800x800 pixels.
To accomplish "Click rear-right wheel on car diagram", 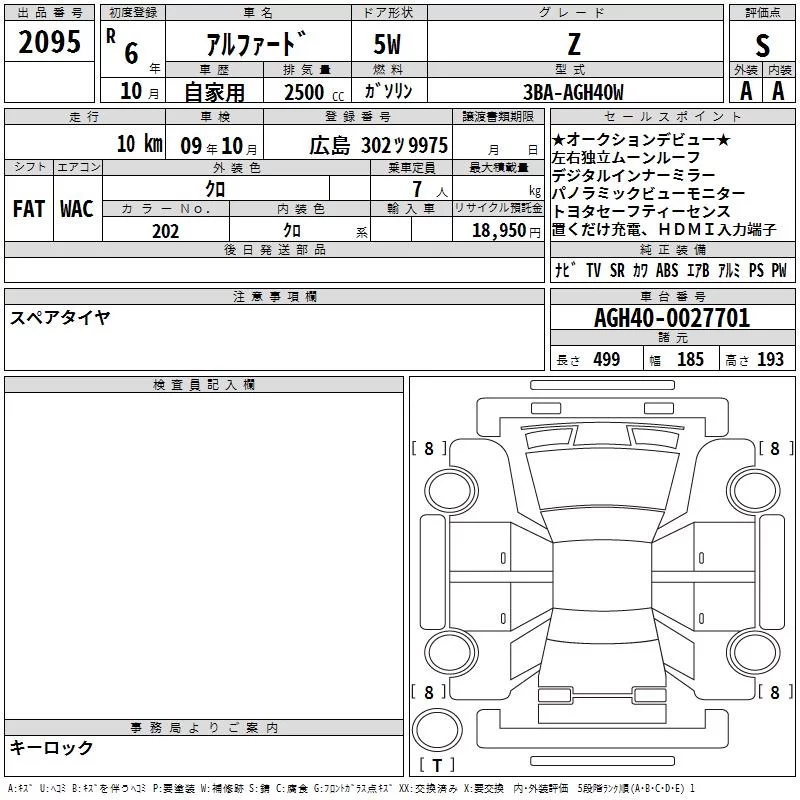I will tap(753, 653).
